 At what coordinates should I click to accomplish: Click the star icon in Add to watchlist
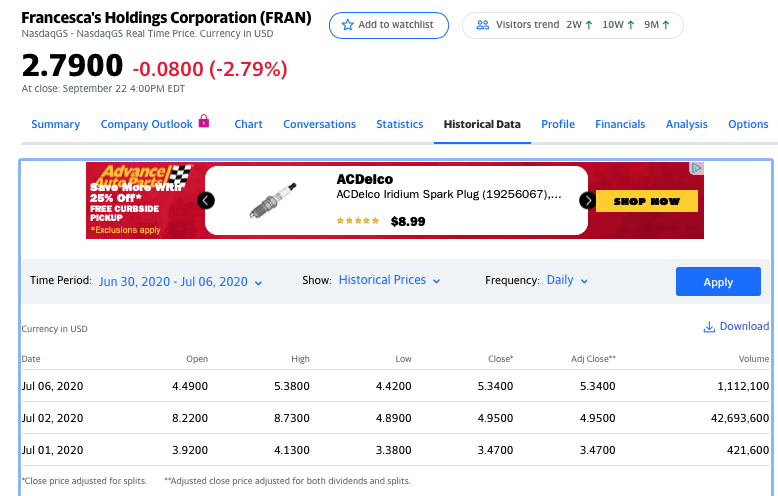(x=348, y=25)
